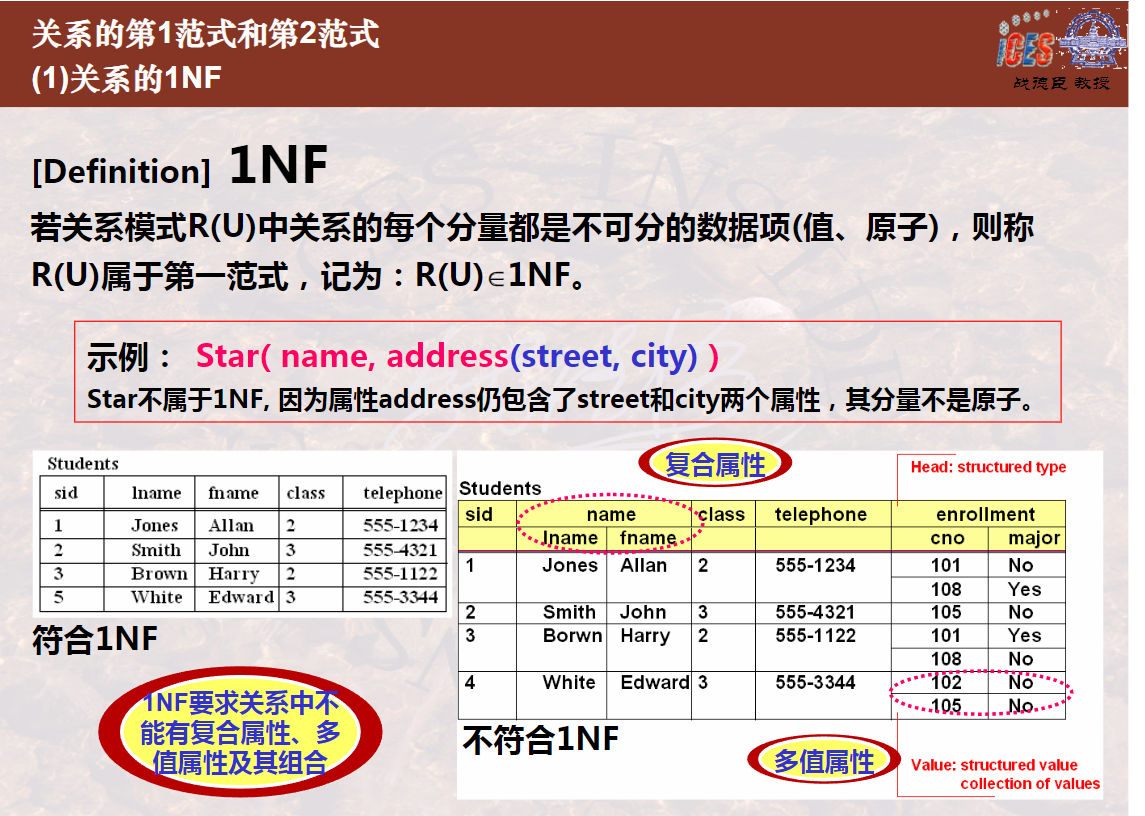Click the Value: structured value annotation
The image size is (1145, 816).
1005,774
